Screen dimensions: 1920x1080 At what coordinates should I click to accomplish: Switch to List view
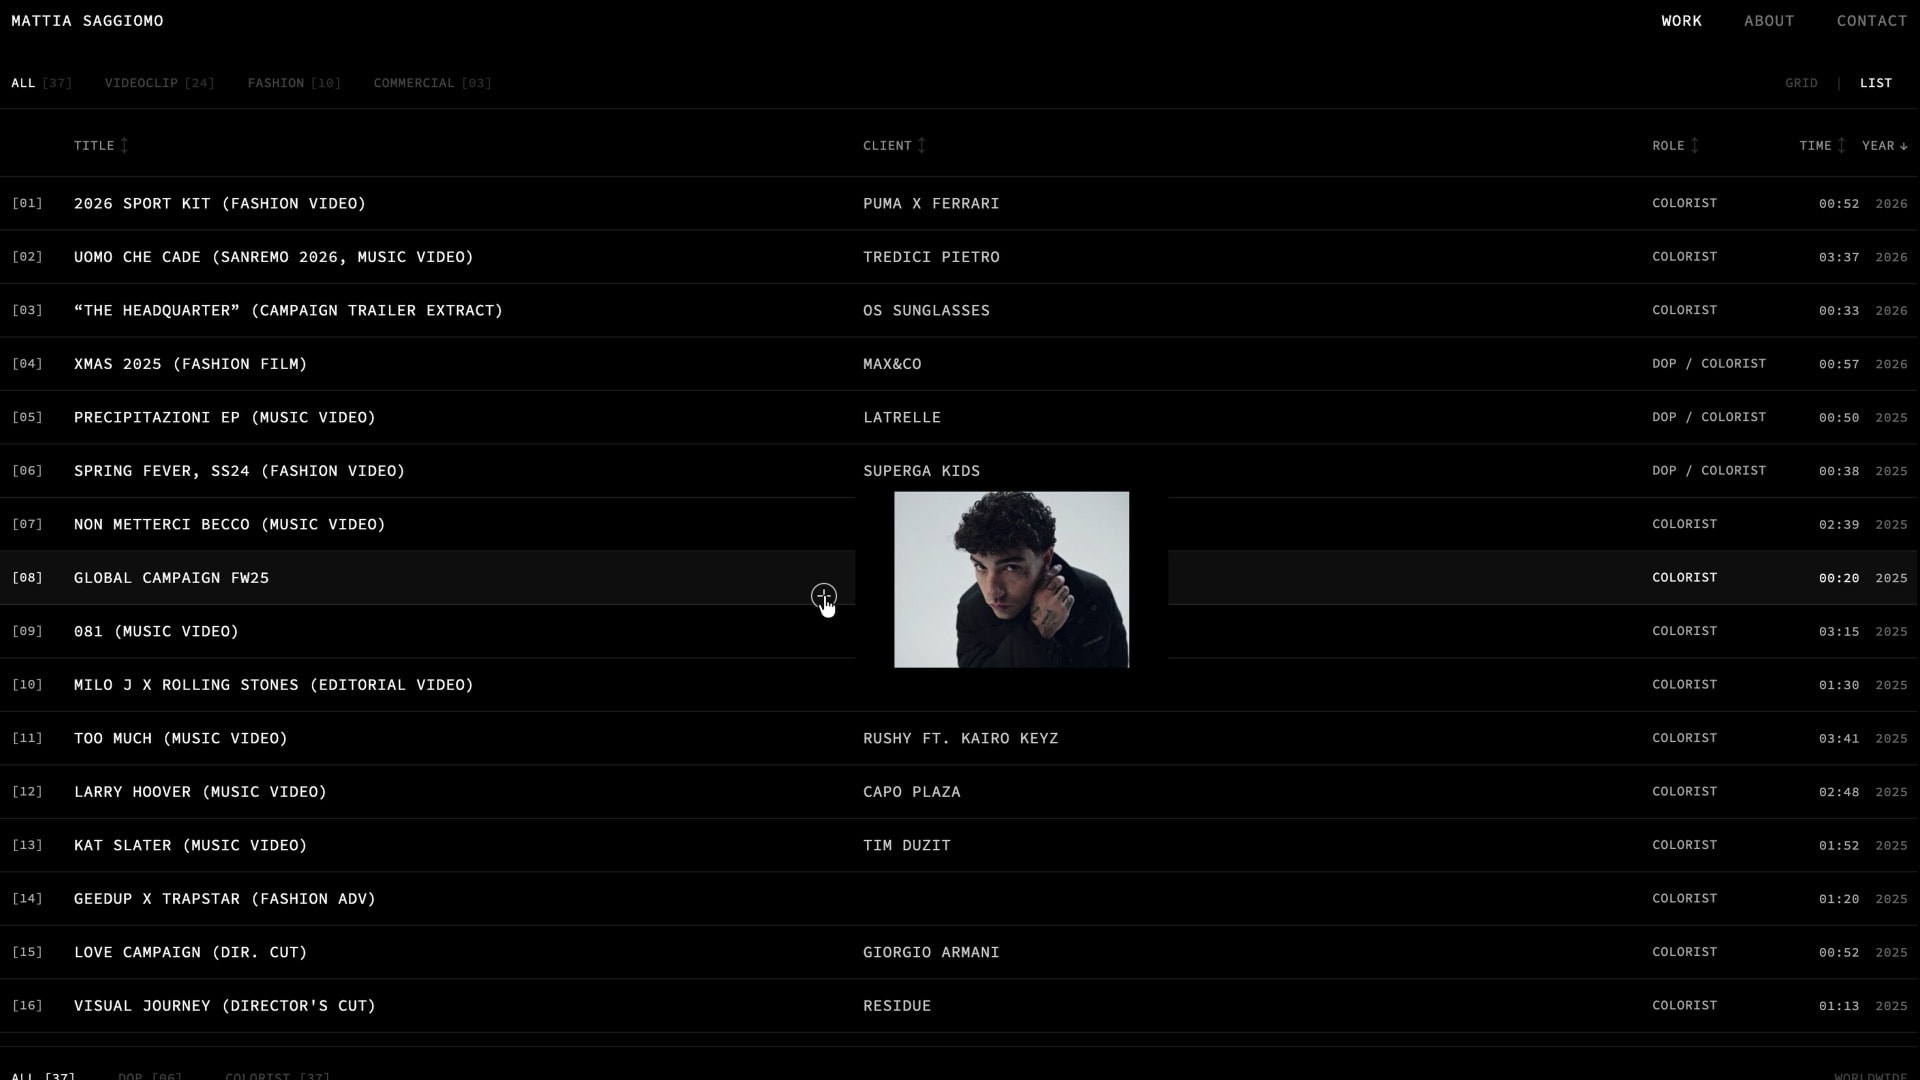(1876, 83)
